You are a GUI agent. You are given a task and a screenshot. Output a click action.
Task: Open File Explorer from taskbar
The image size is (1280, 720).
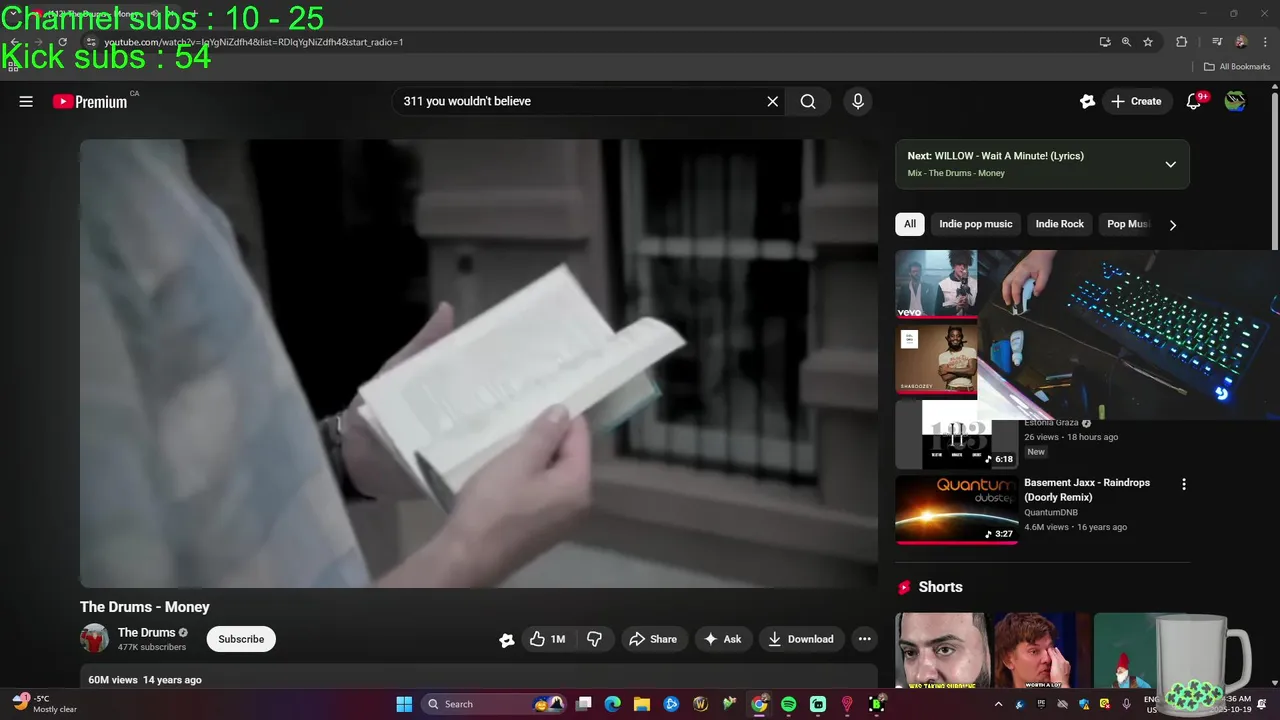(641, 704)
